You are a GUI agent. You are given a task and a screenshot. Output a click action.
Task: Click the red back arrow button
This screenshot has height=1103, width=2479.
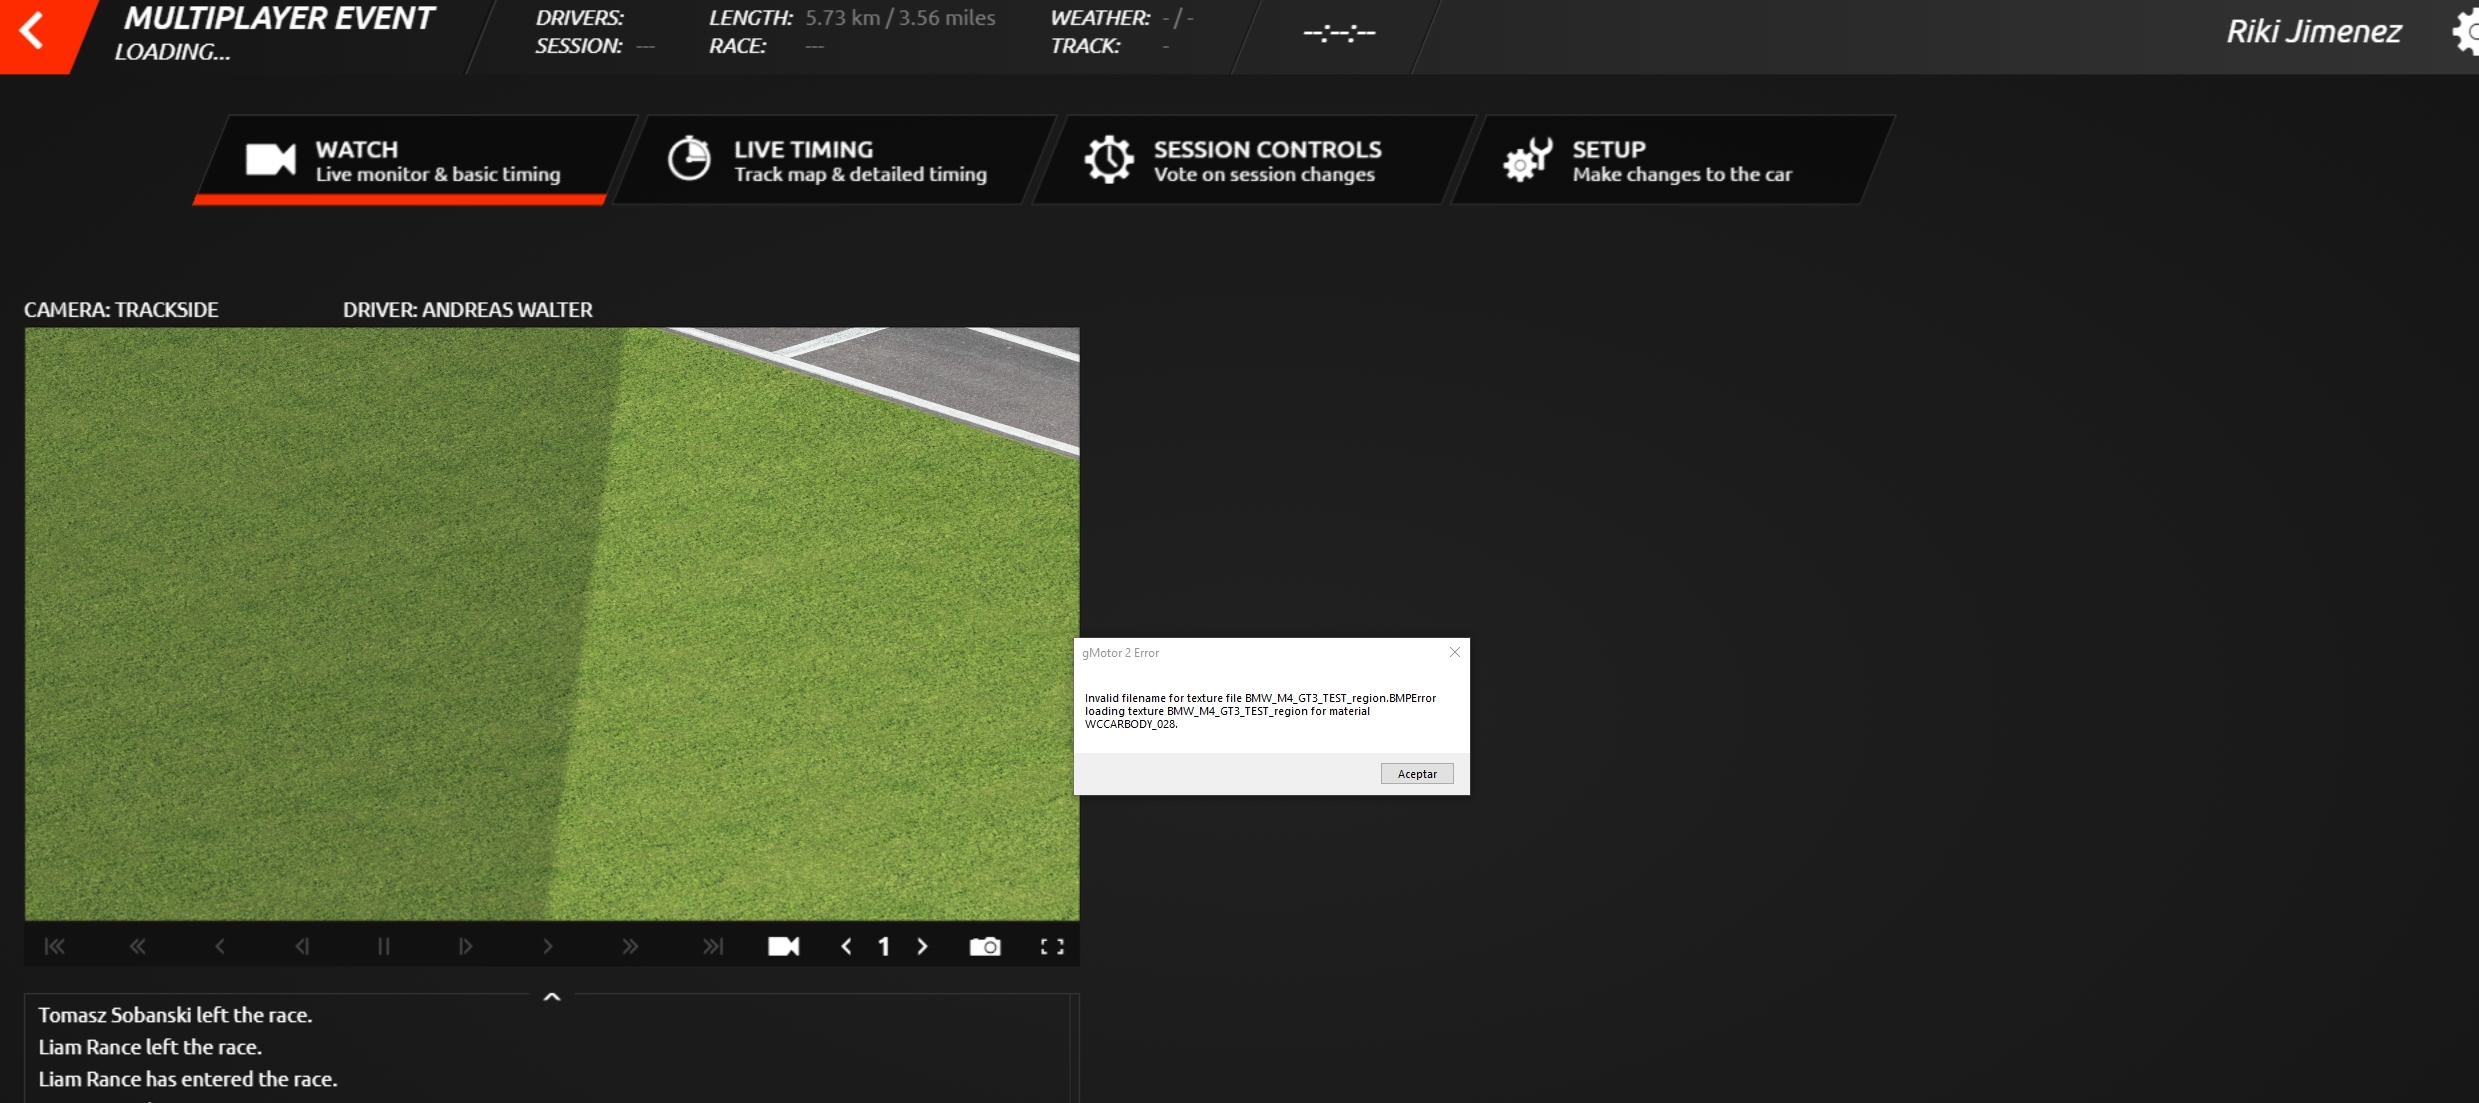click(x=33, y=31)
